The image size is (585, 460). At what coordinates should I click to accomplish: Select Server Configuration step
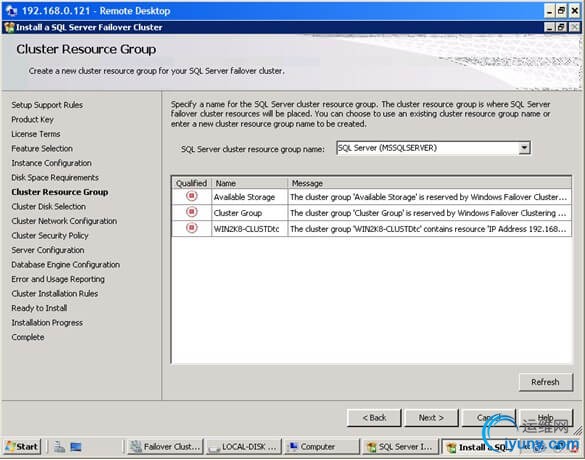tap(48, 250)
